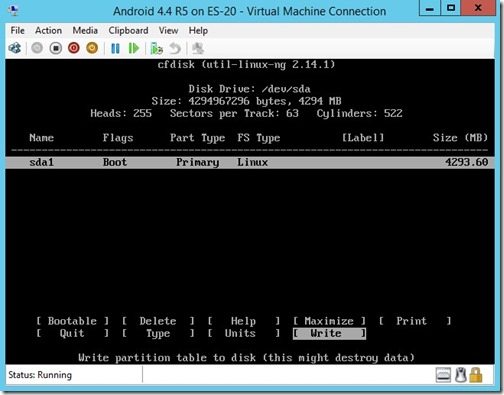504x395 pixels.
Task: Click the Revert undo-arrow icon
Action: [x=175, y=49]
